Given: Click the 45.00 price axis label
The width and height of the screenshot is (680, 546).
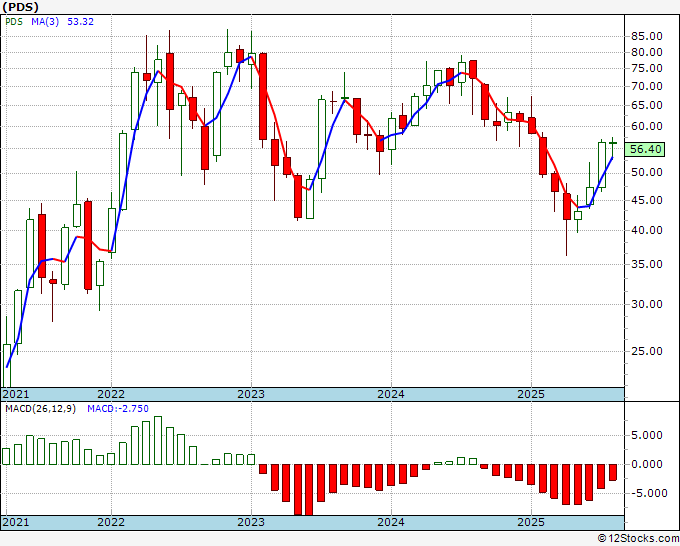Looking at the screenshot, I should pos(647,200).
